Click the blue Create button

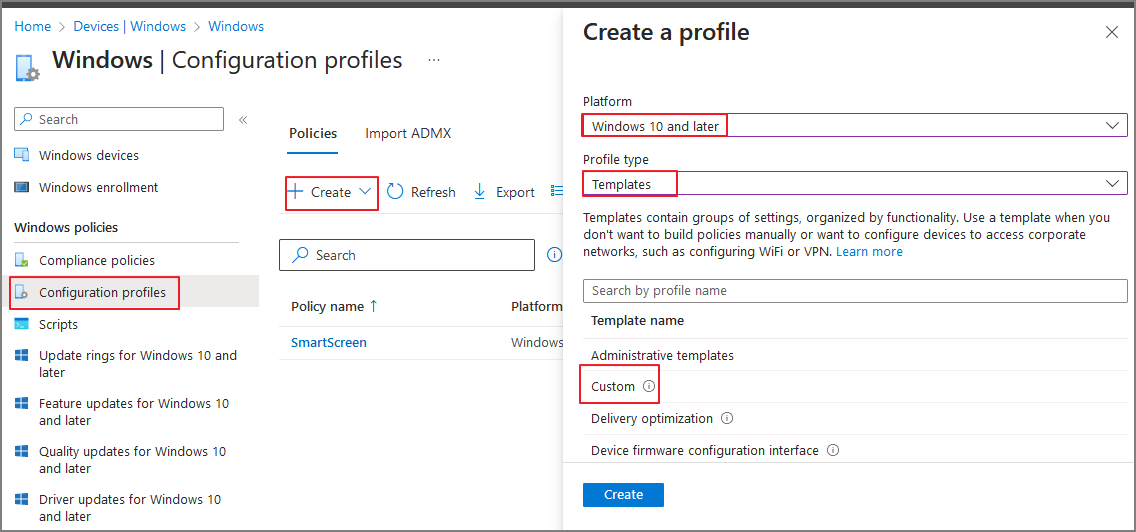tap(623, 494)
